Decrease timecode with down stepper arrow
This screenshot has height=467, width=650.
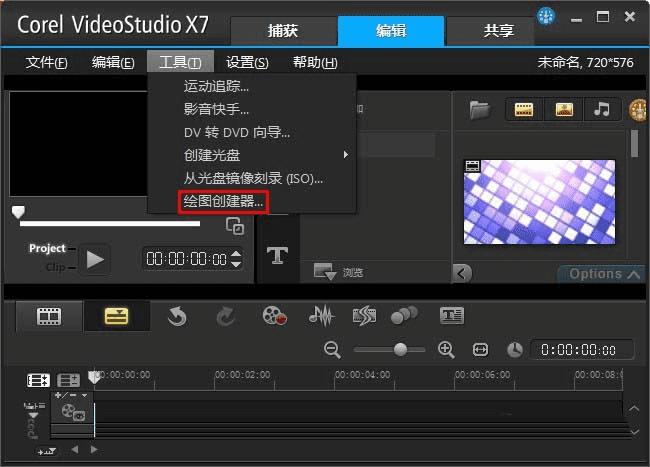click(236, 264)
